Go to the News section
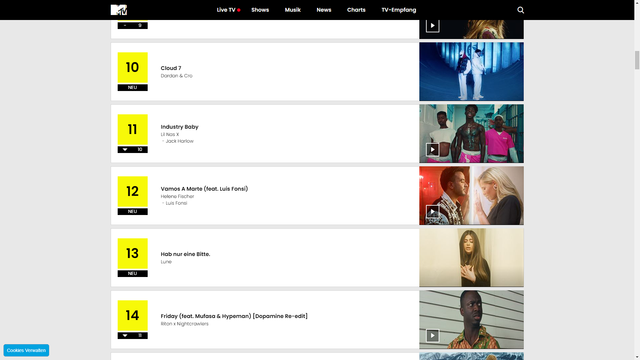Viewport: 640px width, 360px height. (x=324, y=10)
